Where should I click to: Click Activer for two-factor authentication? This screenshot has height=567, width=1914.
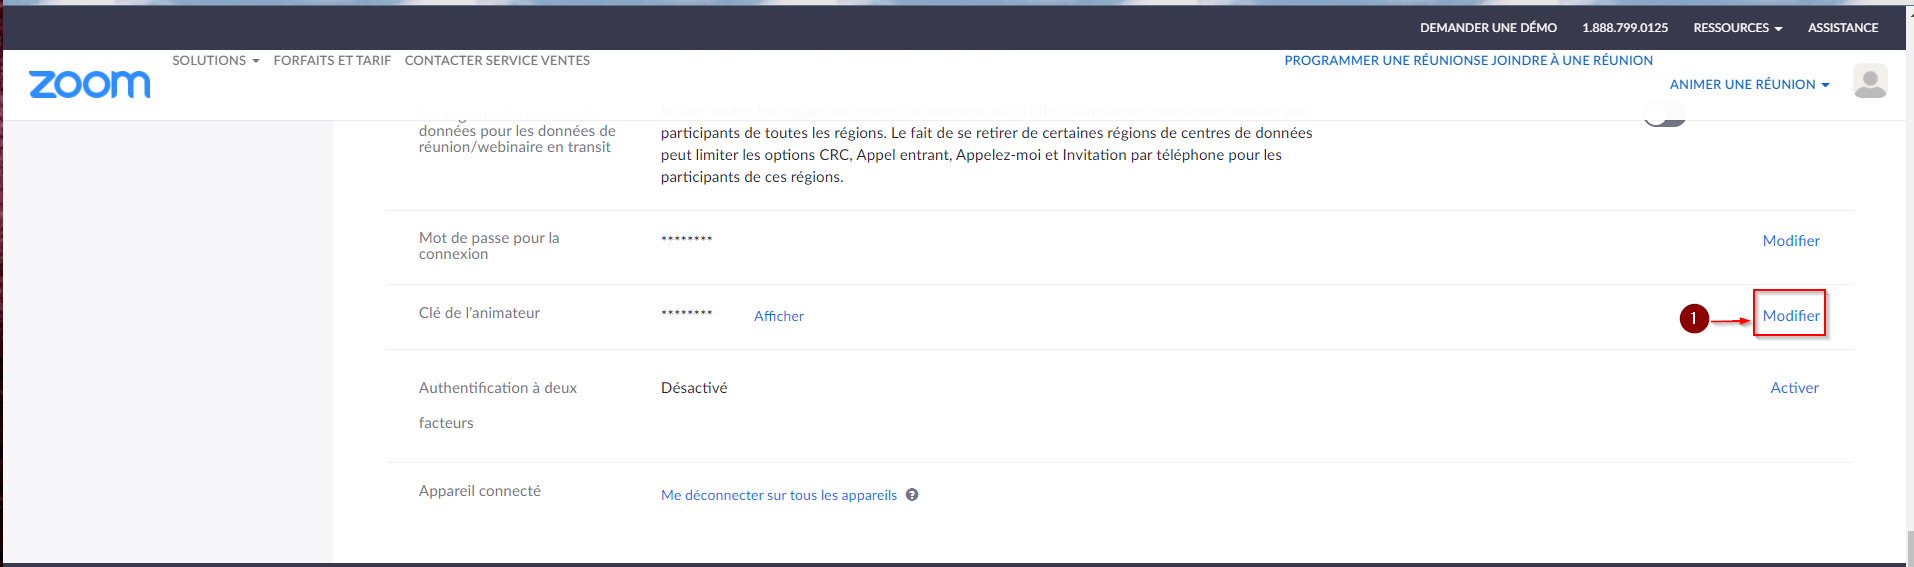coord(1794,388)
